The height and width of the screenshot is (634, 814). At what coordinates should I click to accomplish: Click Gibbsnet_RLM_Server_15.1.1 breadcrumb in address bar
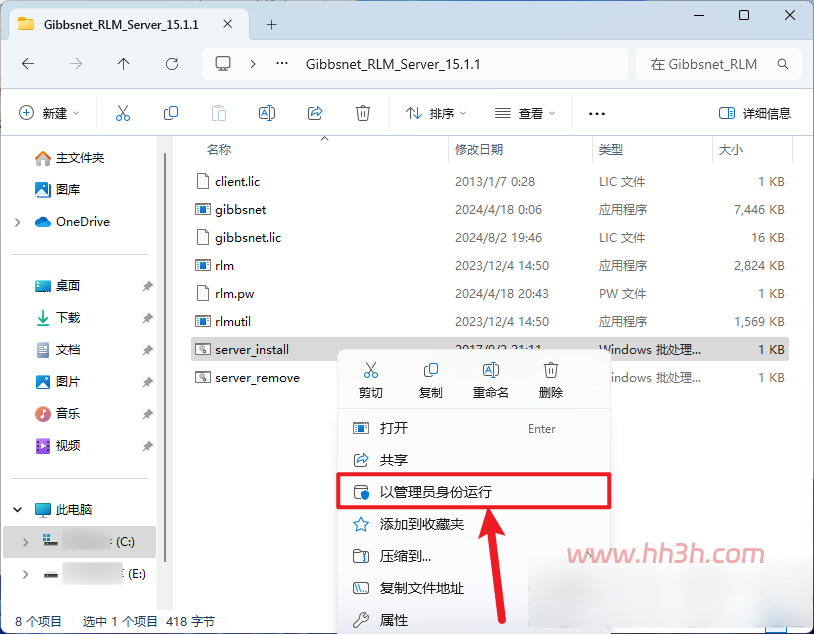[393, 64]
